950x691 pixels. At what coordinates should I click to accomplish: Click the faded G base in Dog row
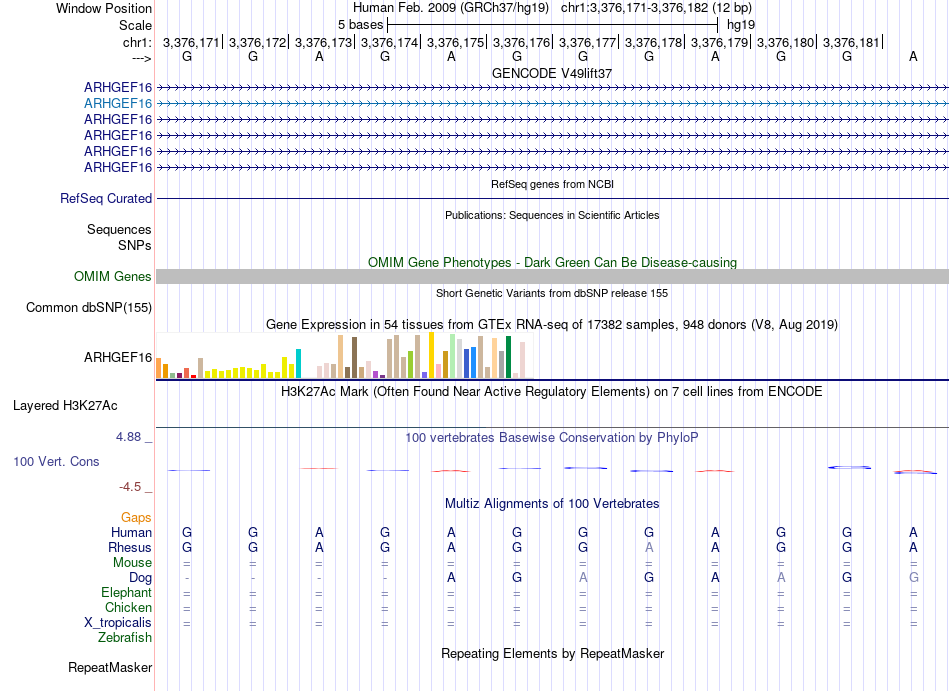point(913,578)
